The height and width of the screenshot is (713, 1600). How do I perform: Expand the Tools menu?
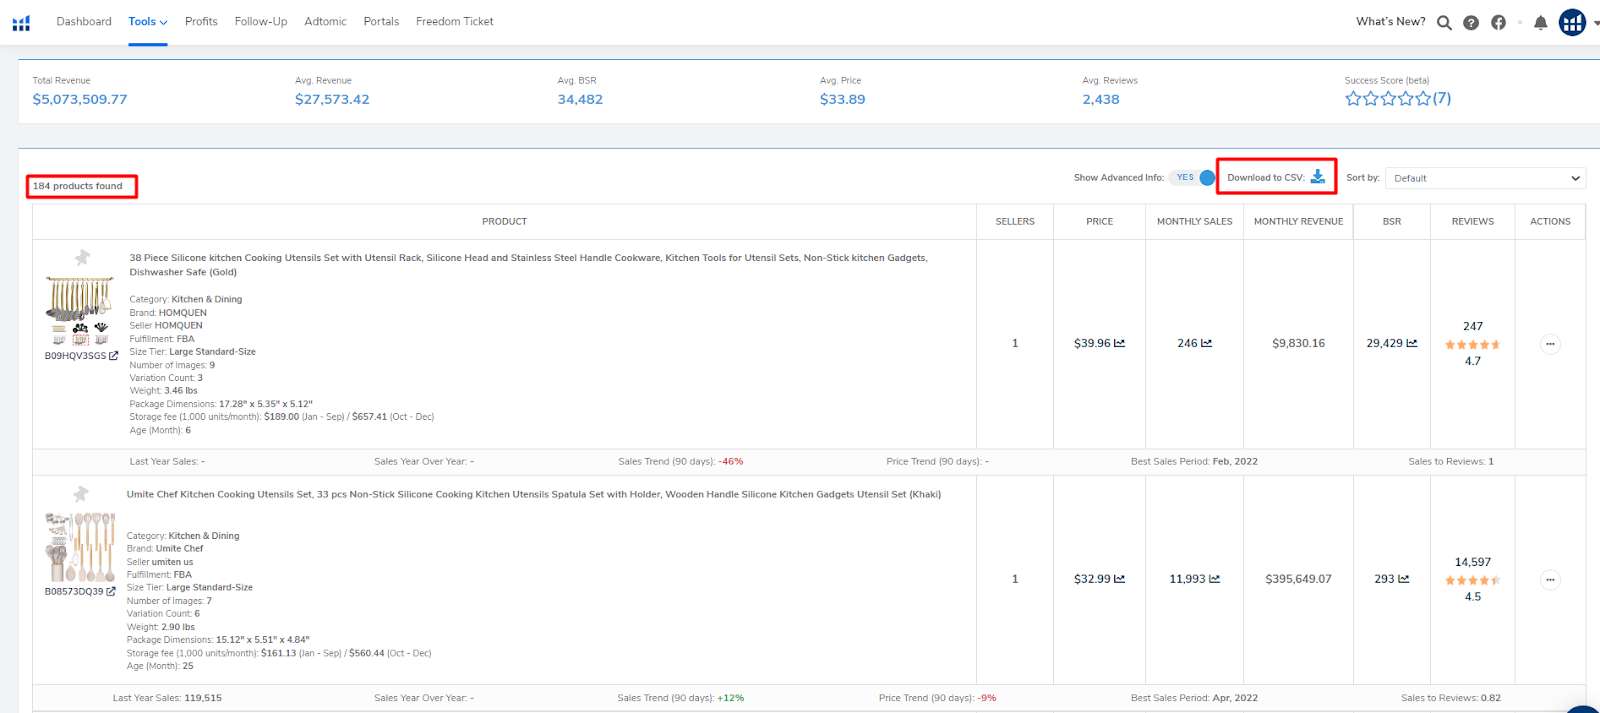[x=148, y=22]
